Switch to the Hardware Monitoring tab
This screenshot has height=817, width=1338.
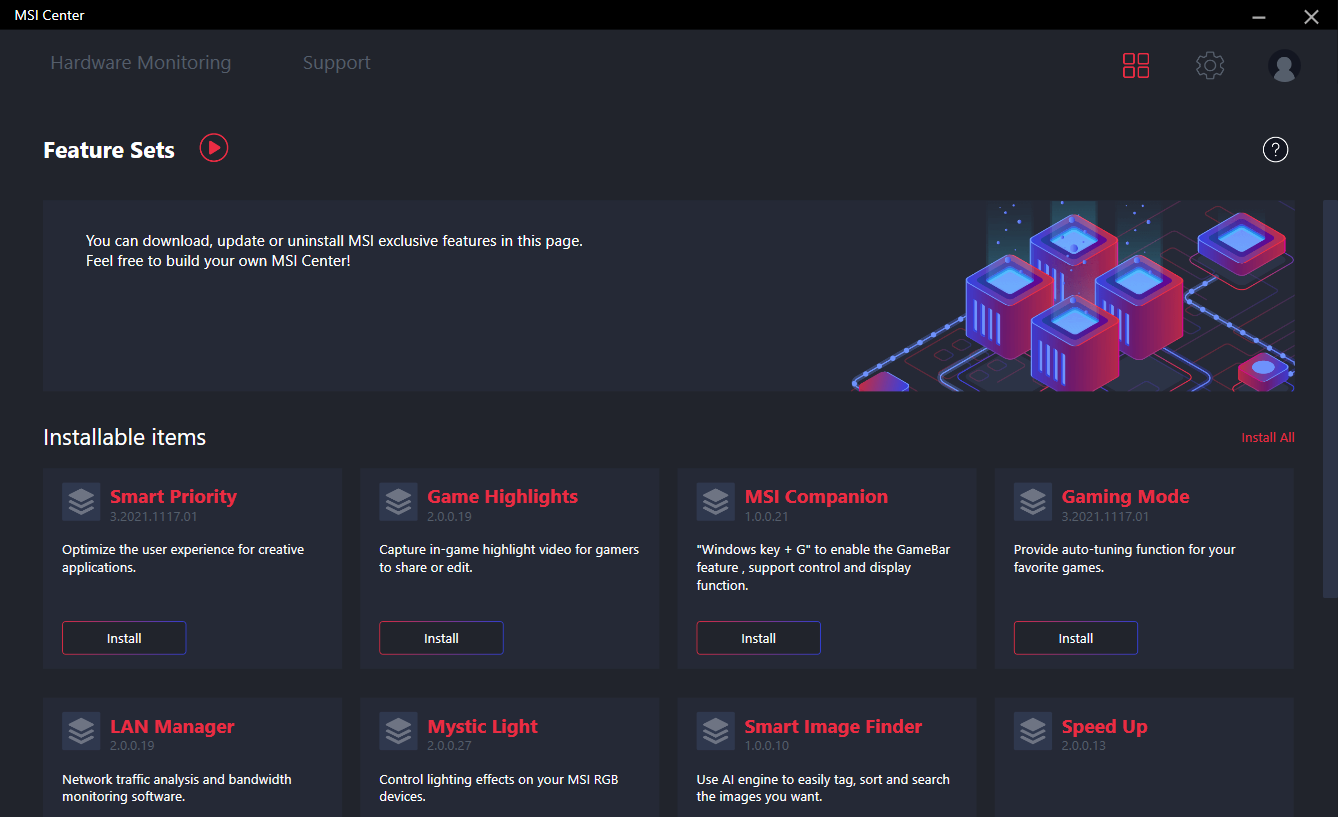point(141,63)
